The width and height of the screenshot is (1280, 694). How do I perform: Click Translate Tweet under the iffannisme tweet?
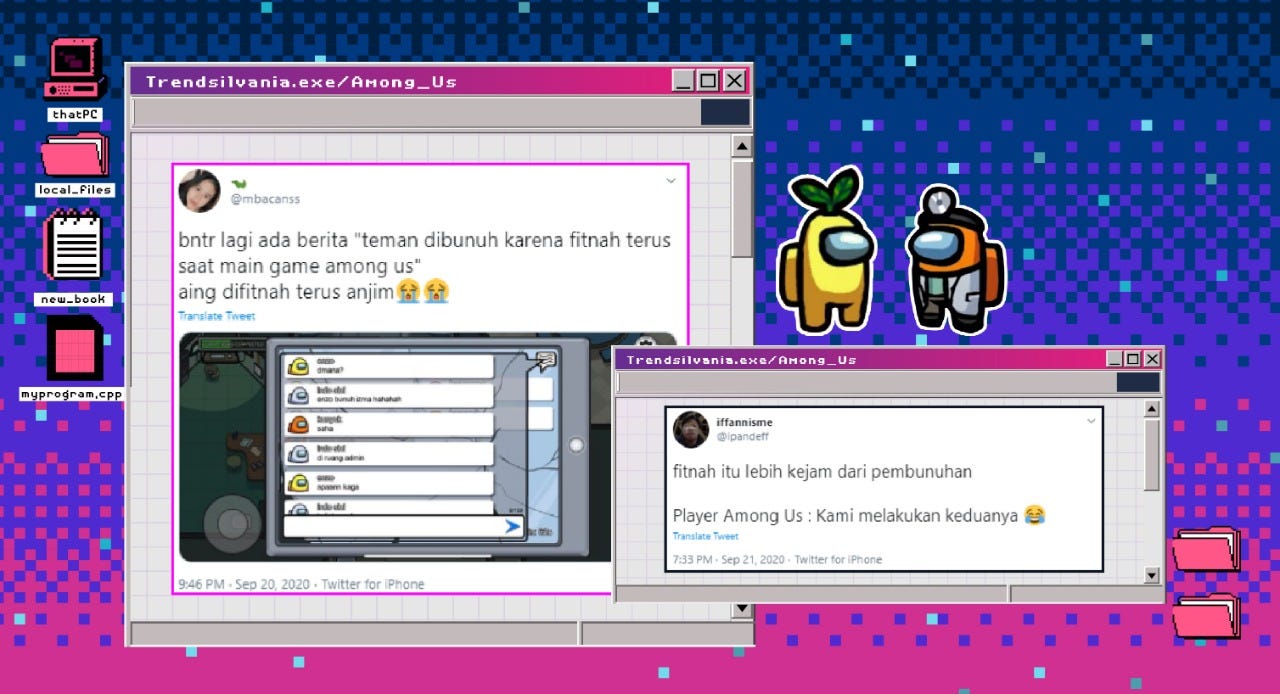click(x=705, y=537)
